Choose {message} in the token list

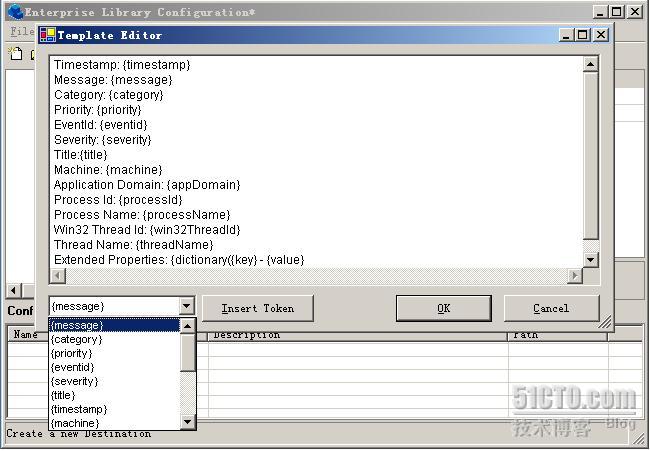click(x=115, y=325)
